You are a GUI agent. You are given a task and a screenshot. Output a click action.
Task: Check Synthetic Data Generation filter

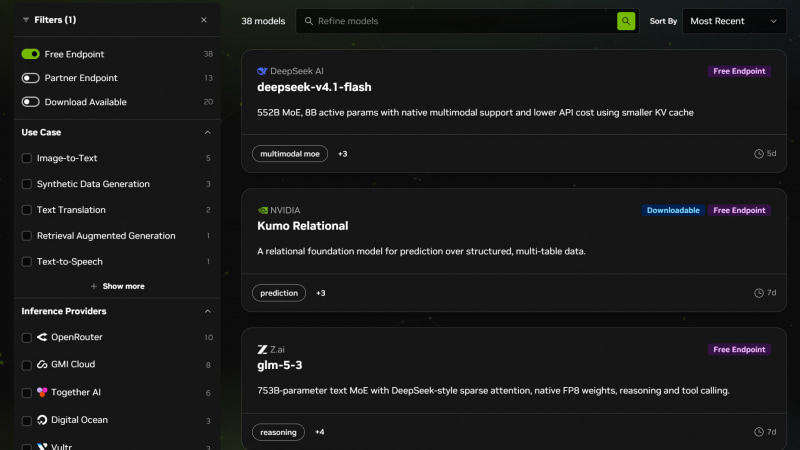click(x=27, y=184)
